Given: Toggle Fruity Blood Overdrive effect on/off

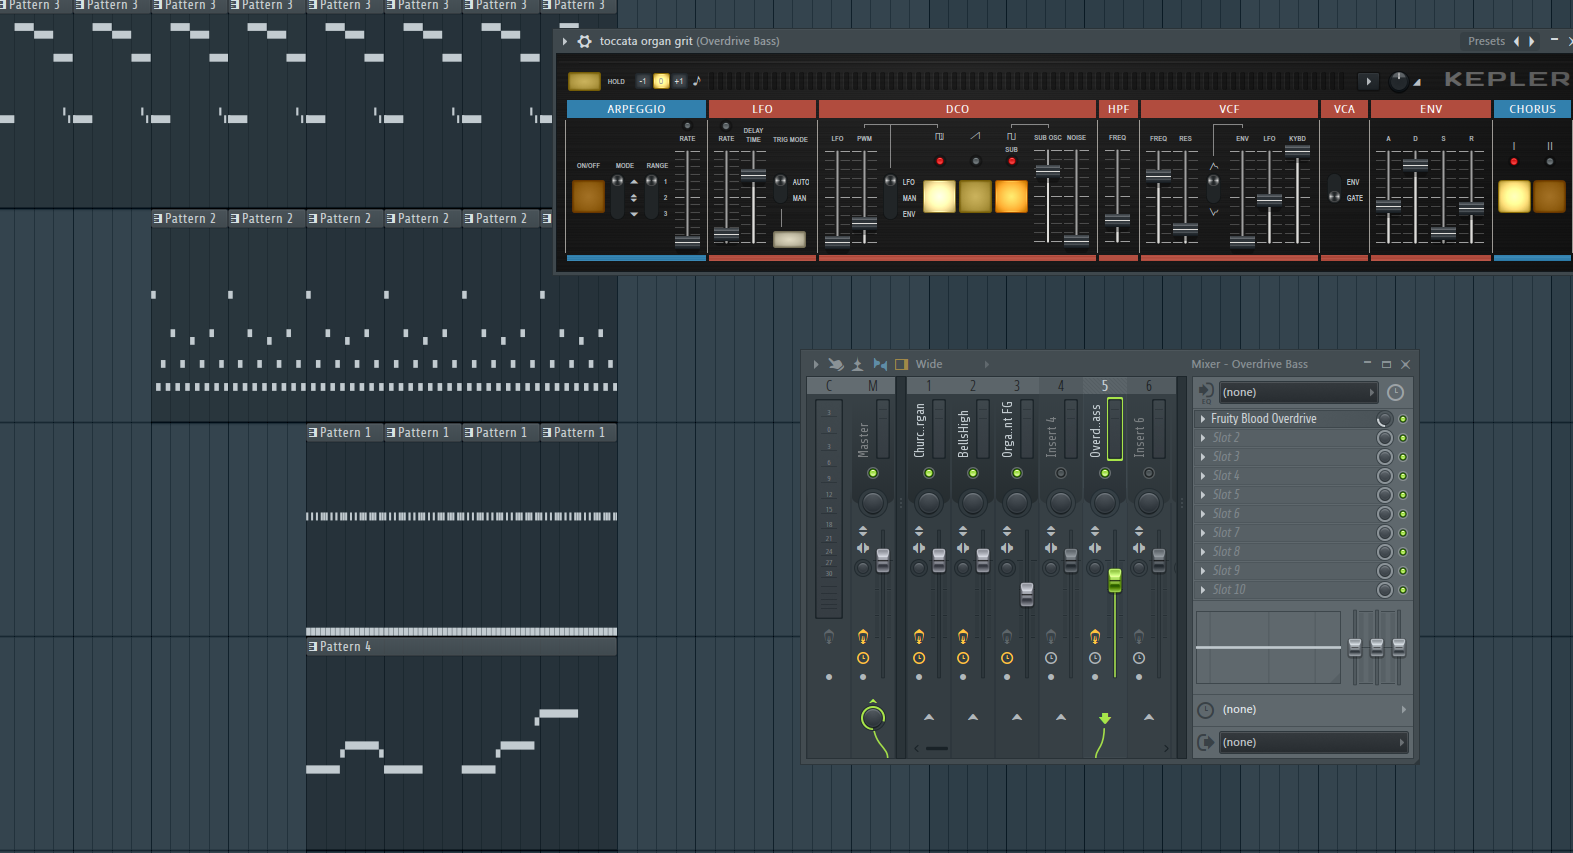Looking at the screenshot, I should pyautogui.click(x=1403, y=419).
